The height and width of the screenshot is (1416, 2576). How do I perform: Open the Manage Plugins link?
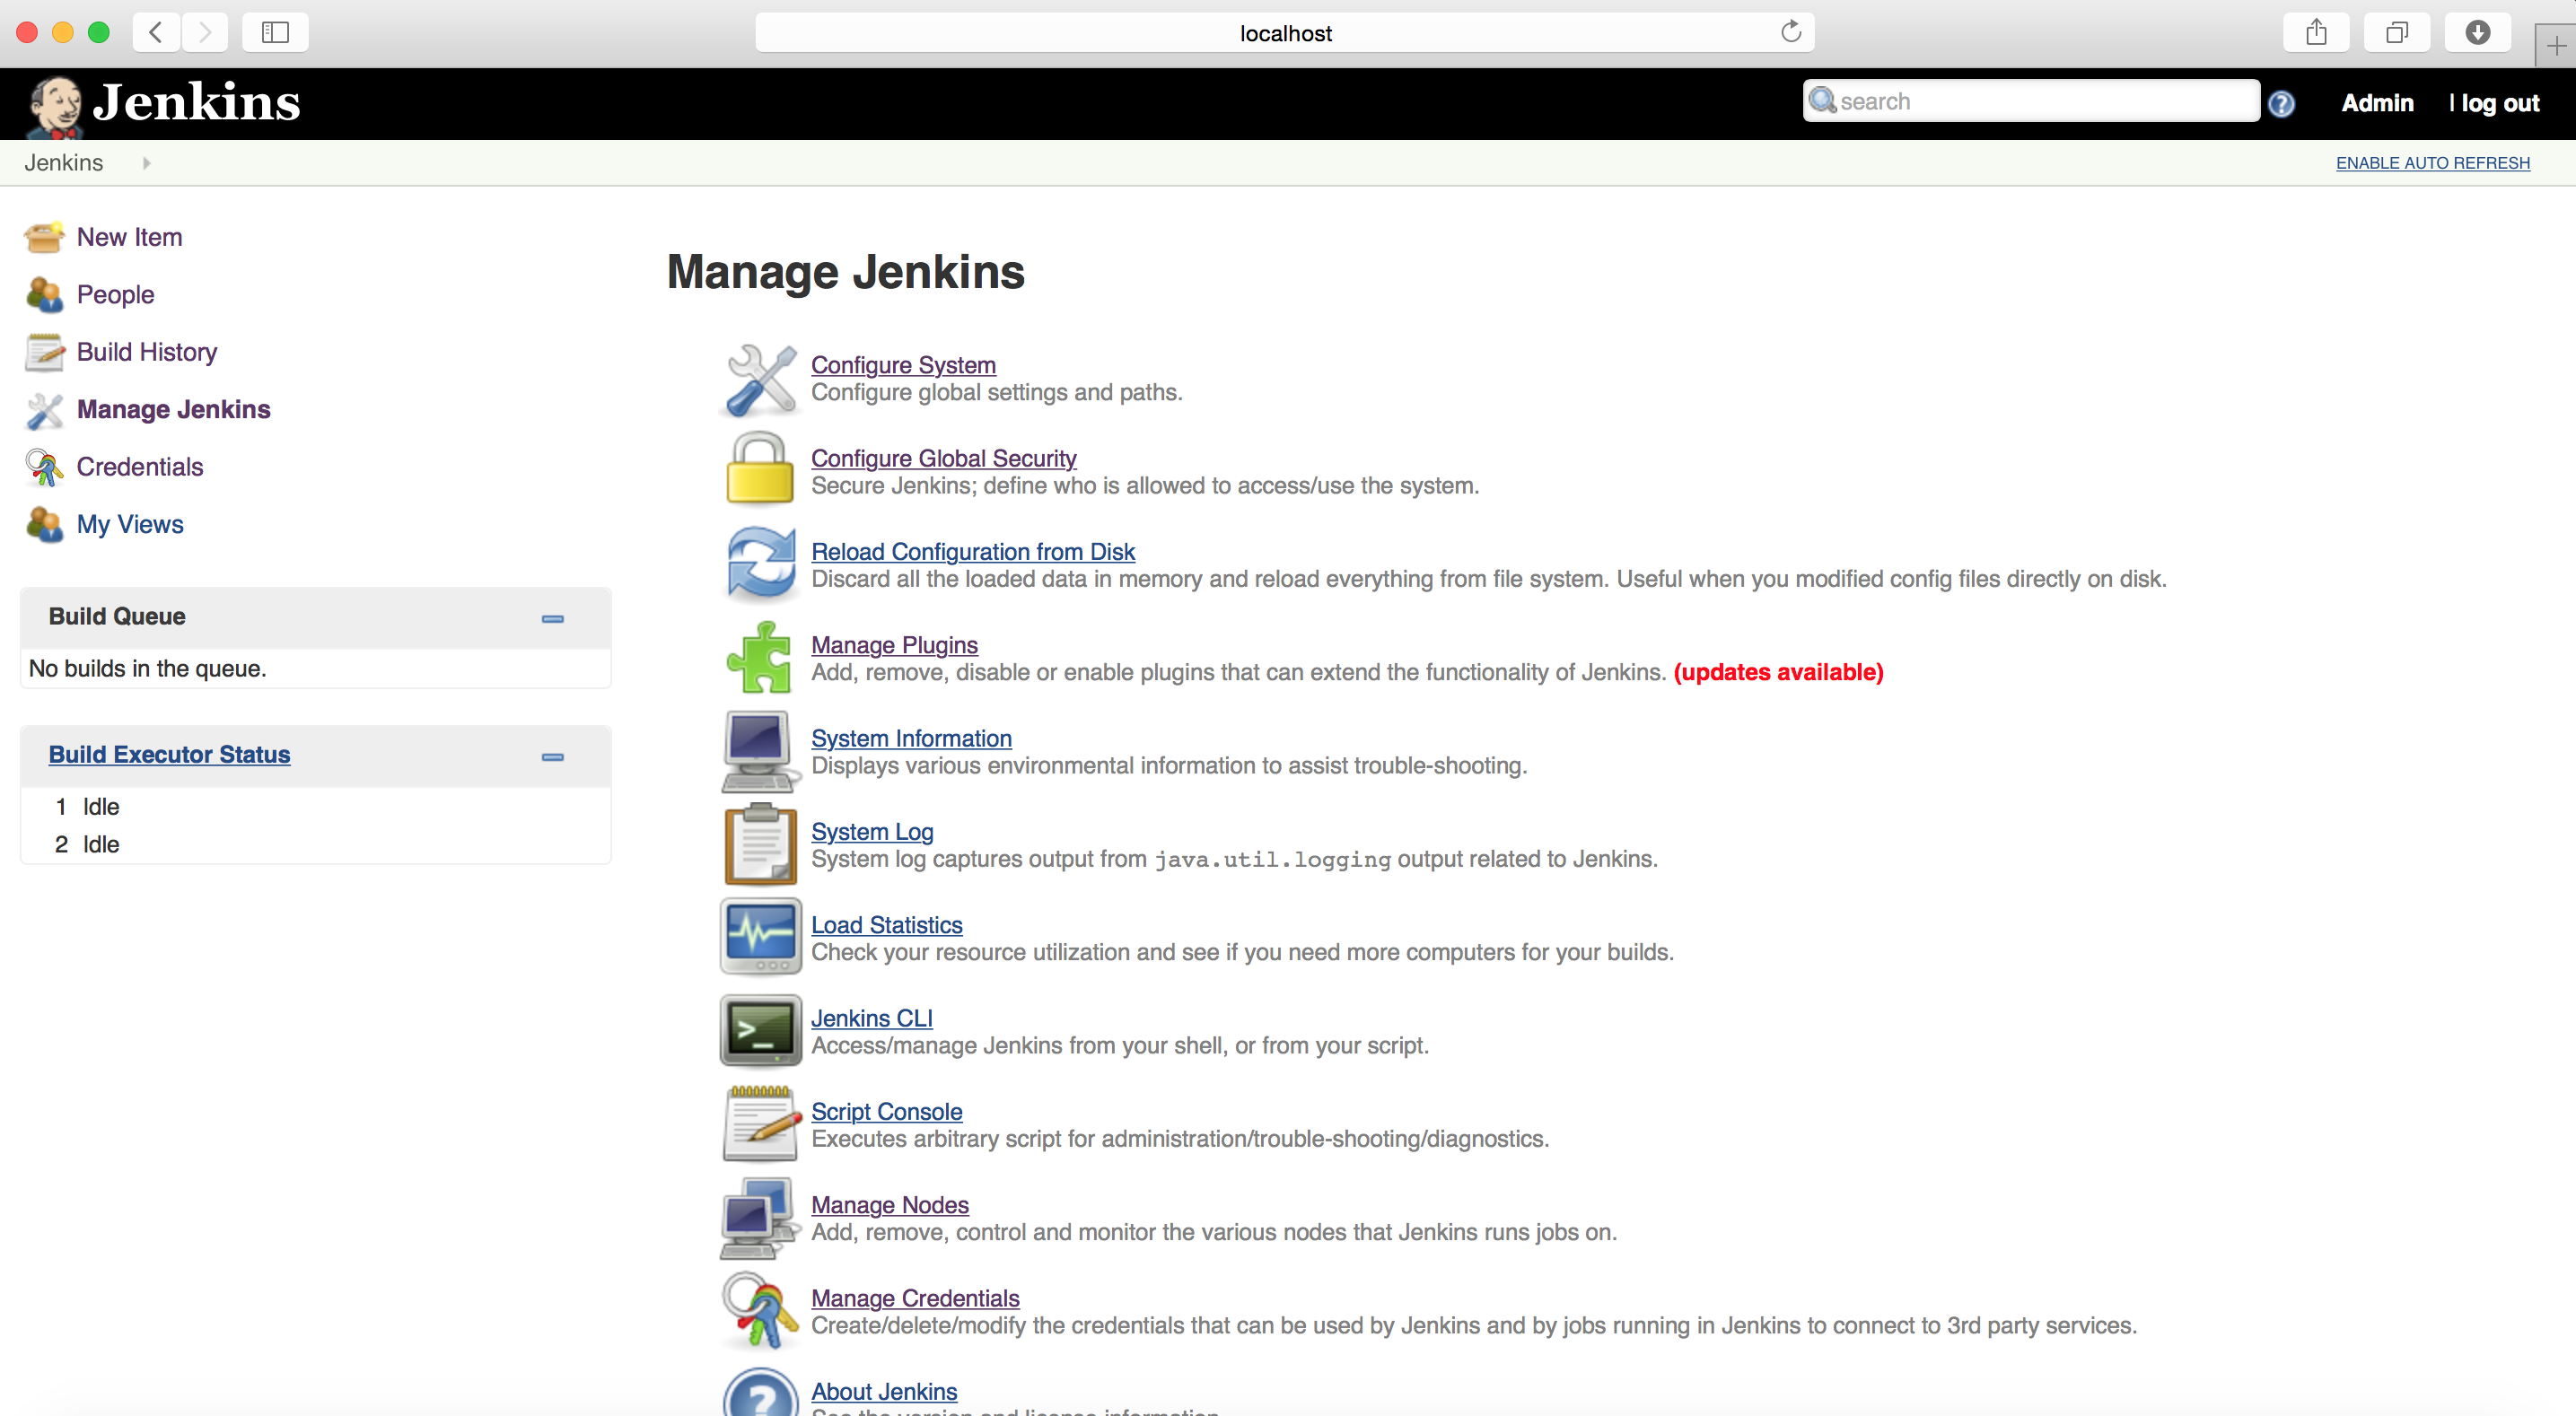[x=894, y=645]
